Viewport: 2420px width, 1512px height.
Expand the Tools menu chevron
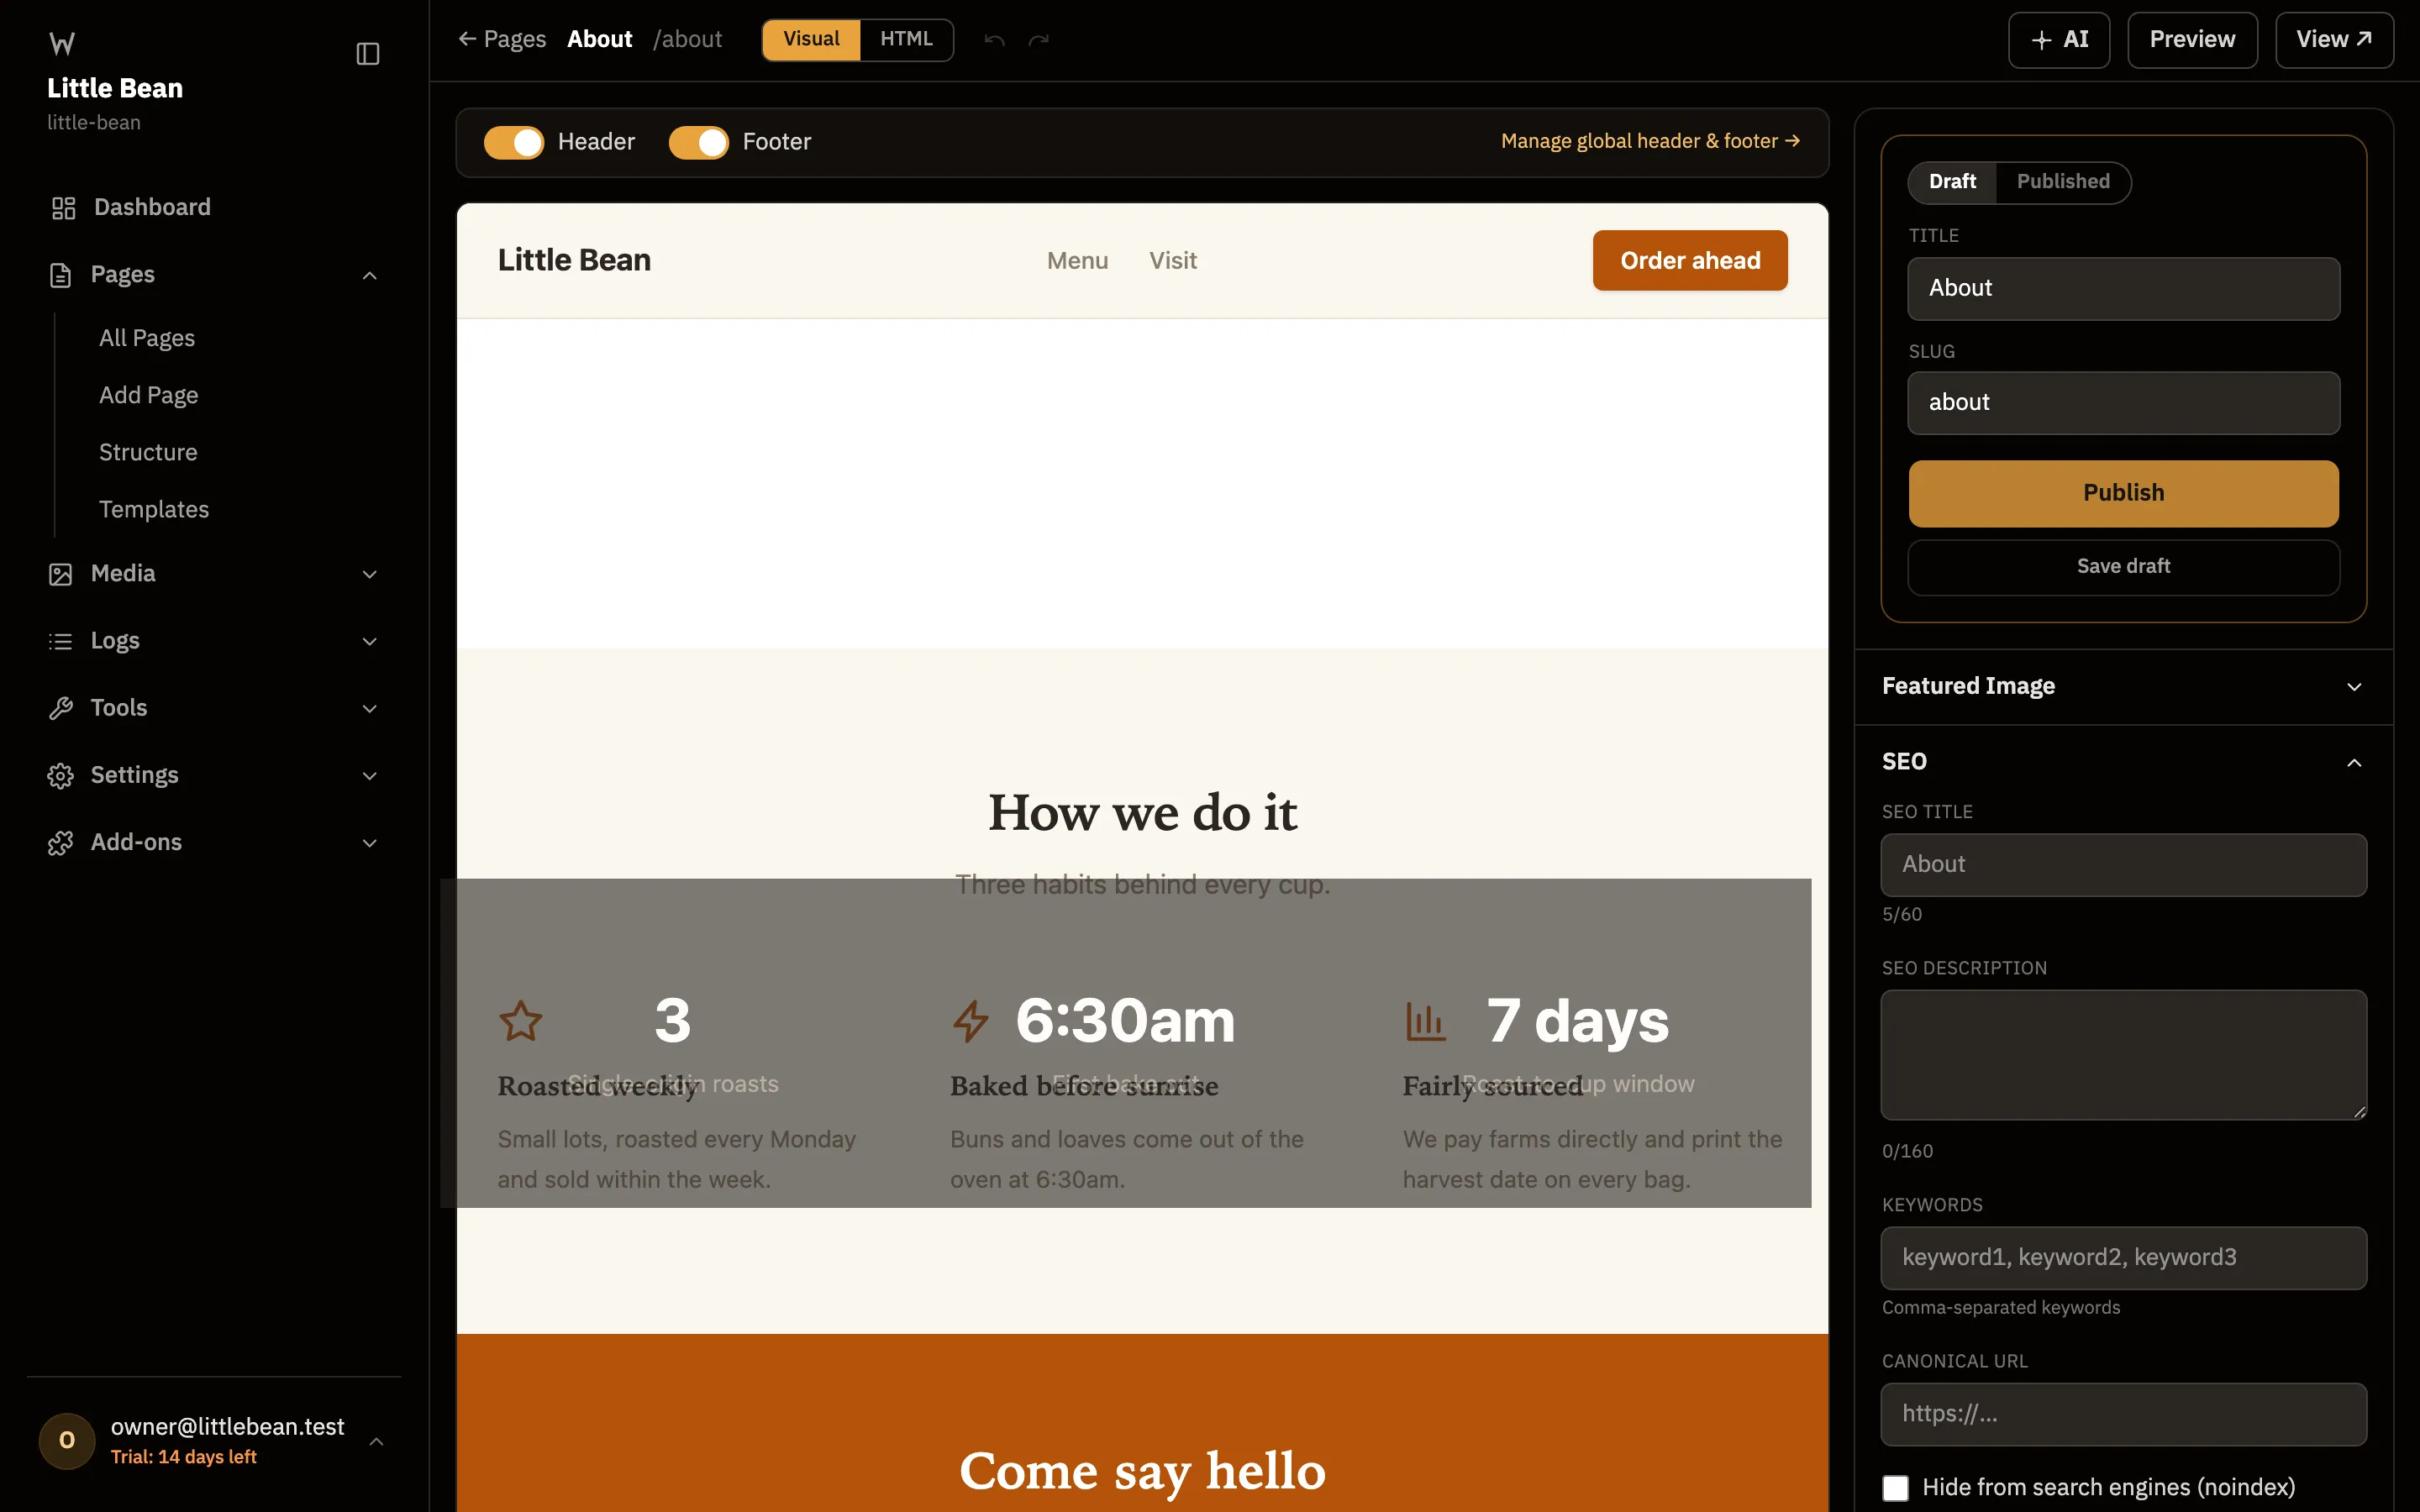click(370, 709)
